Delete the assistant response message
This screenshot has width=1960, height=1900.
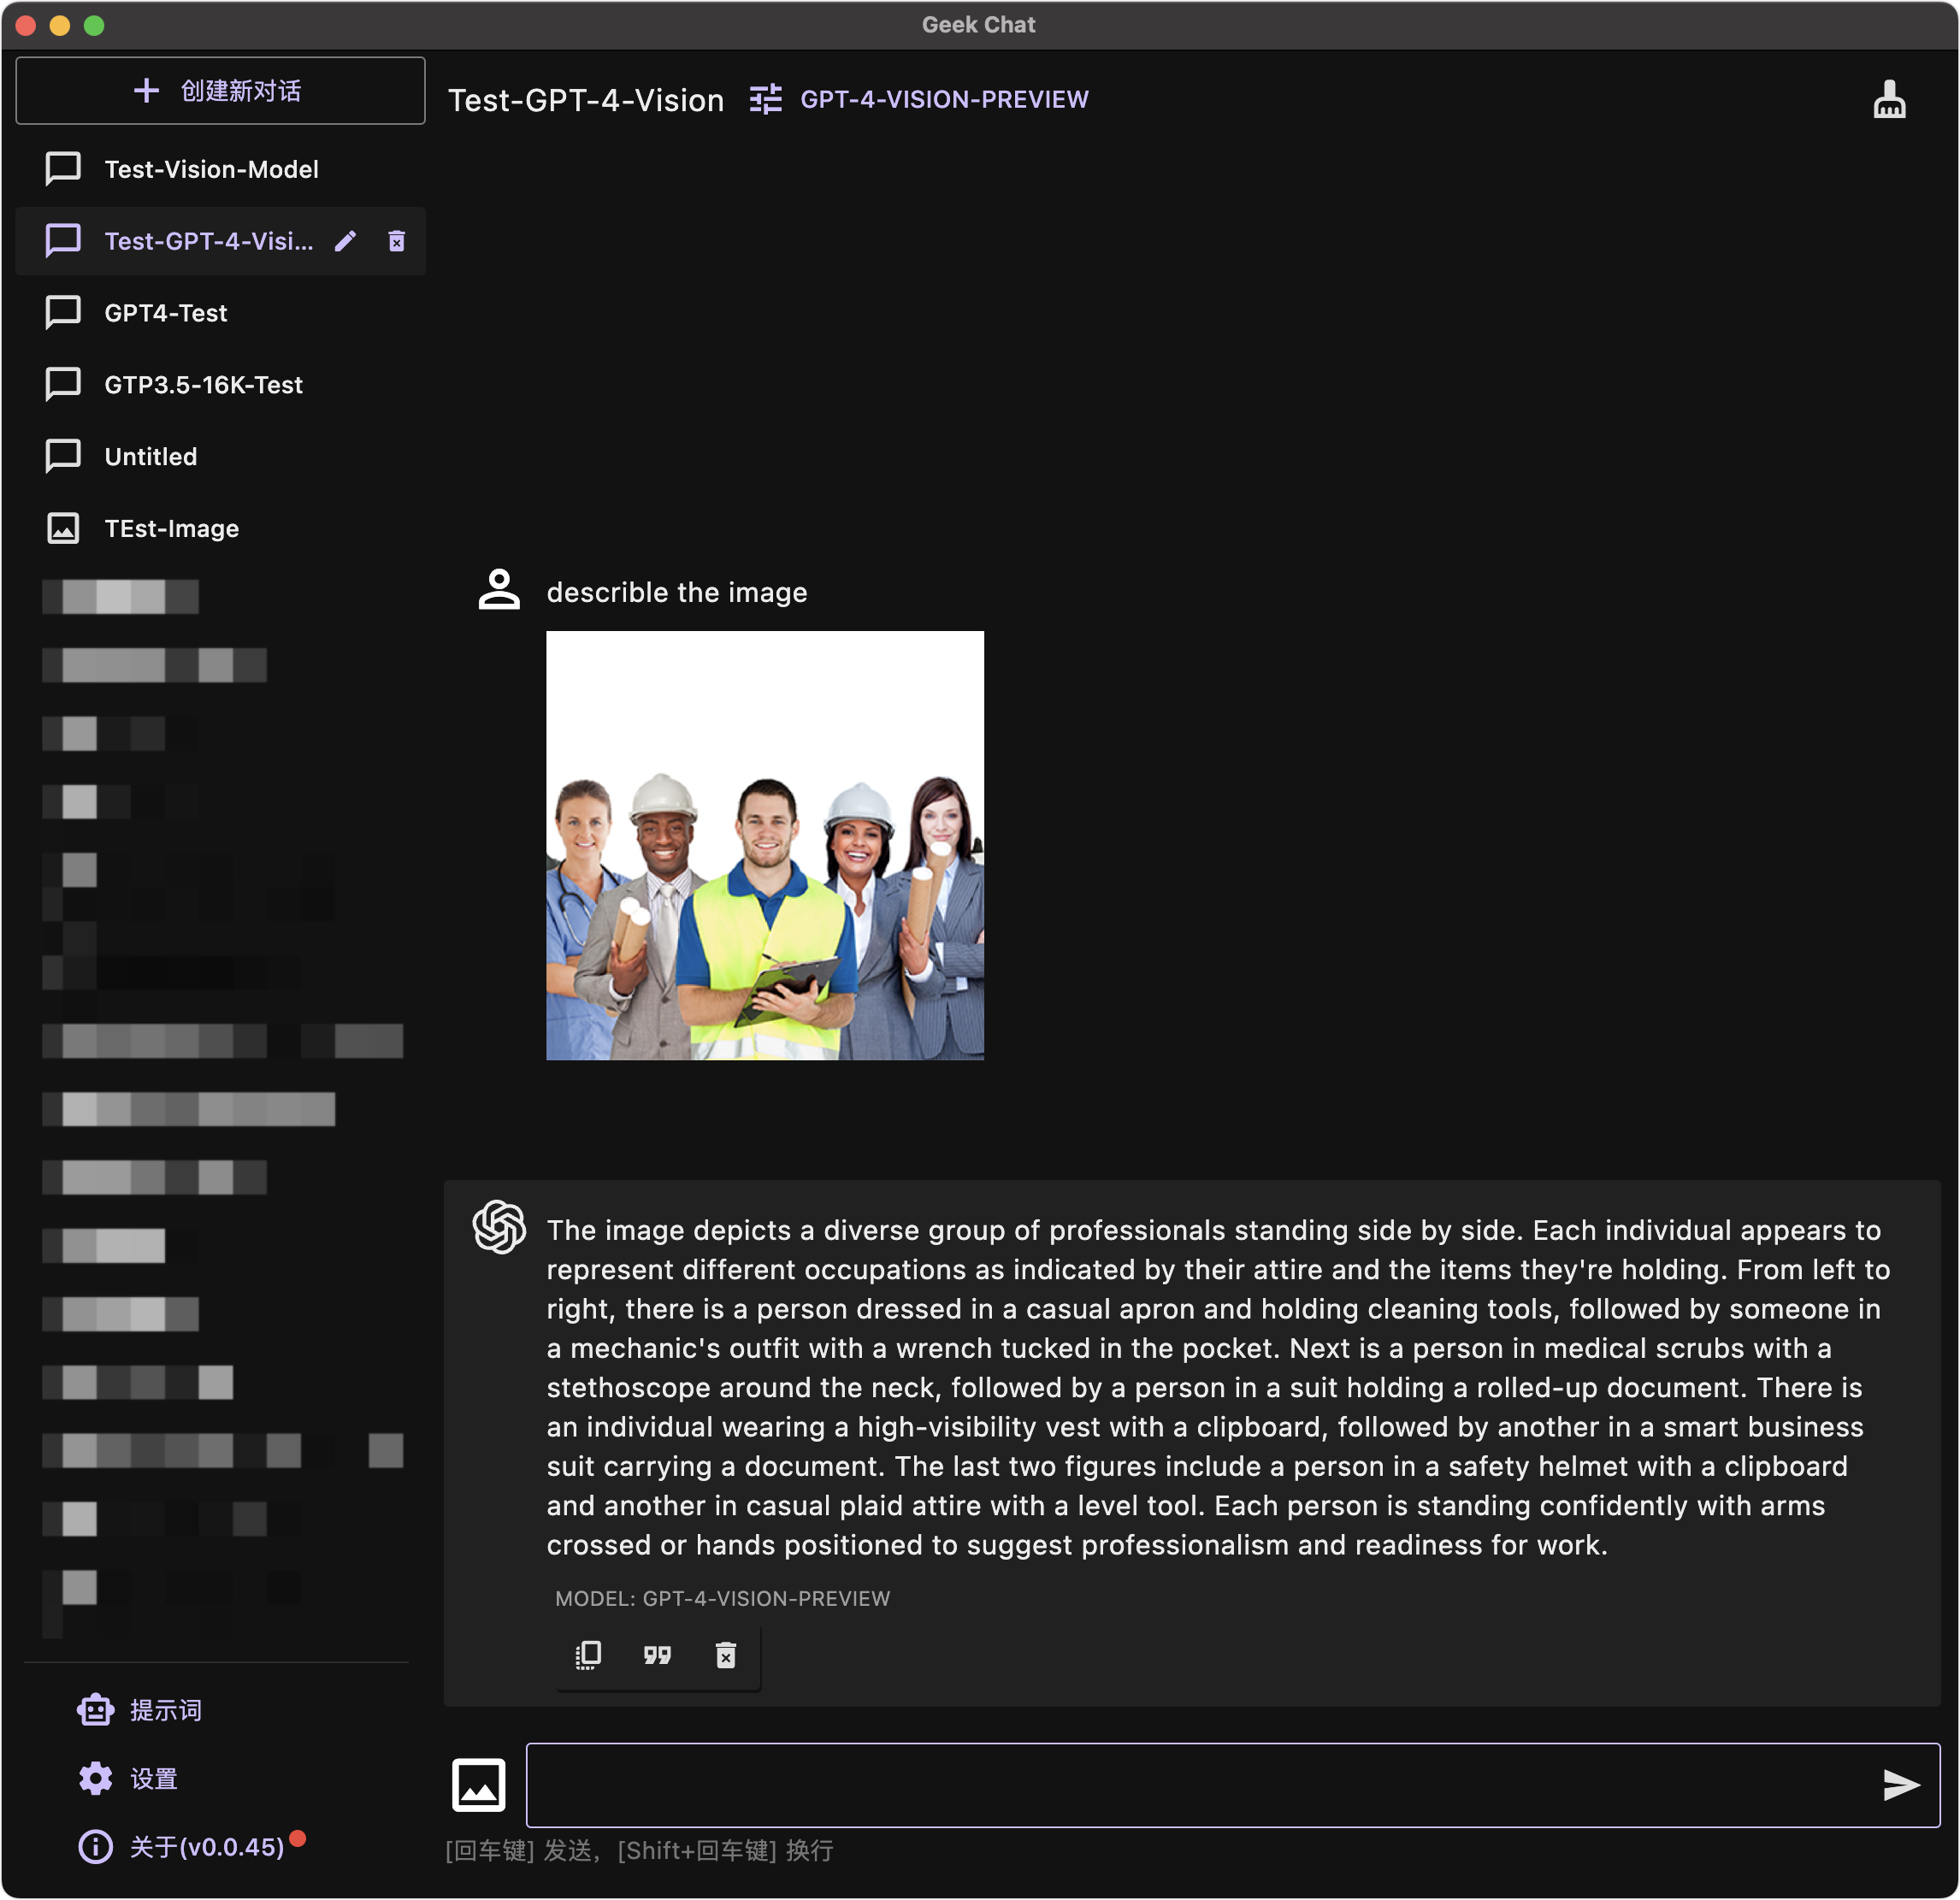(x=726, y=1655)
